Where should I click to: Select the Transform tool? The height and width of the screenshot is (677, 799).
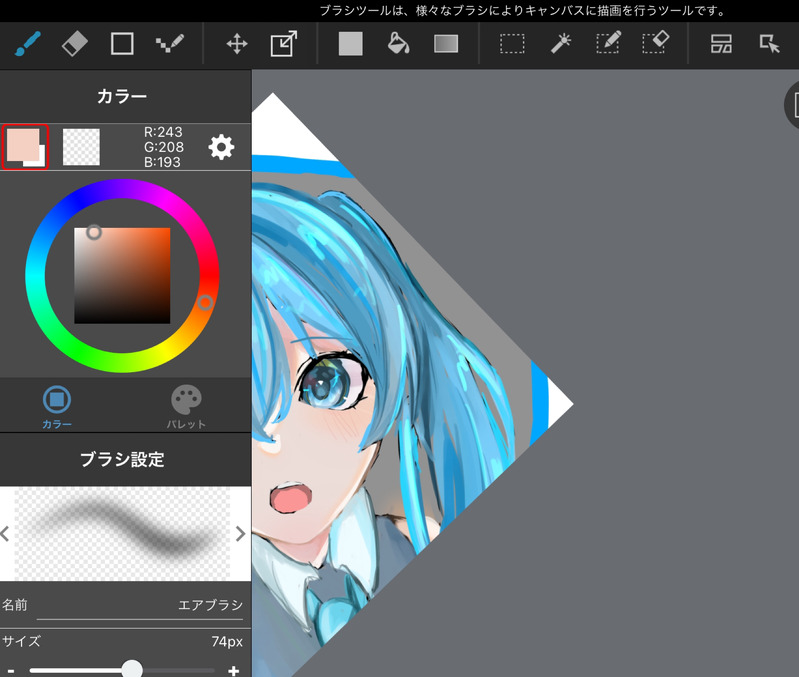284,44
